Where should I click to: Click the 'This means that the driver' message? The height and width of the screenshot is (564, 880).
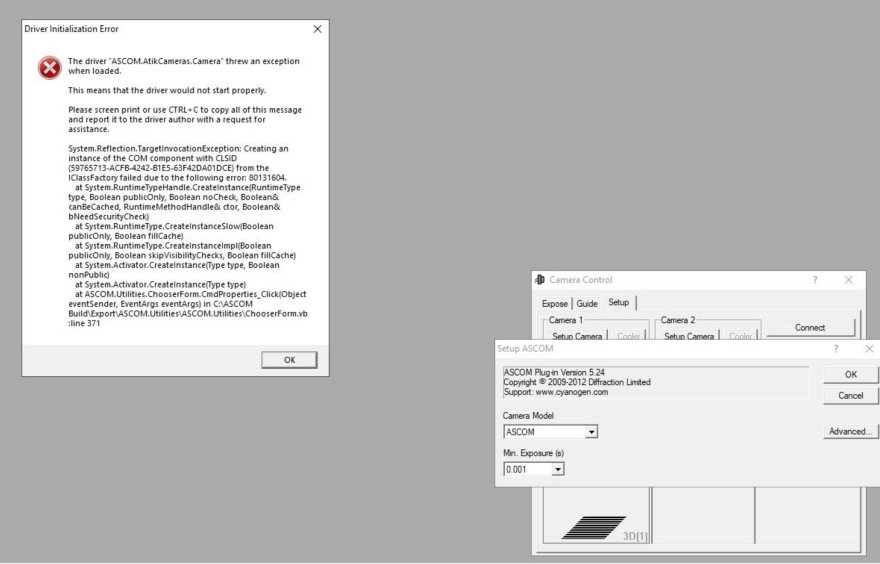[167, 90]
